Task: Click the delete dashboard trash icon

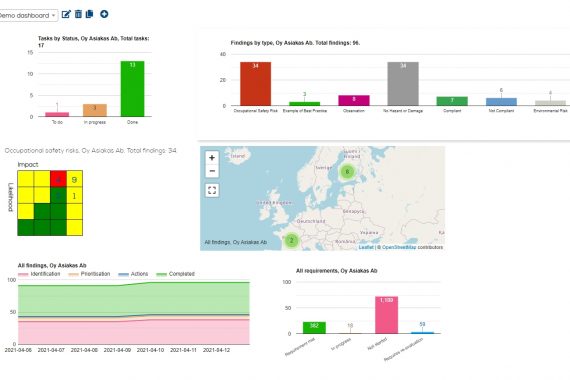Action: coord(78,14)
